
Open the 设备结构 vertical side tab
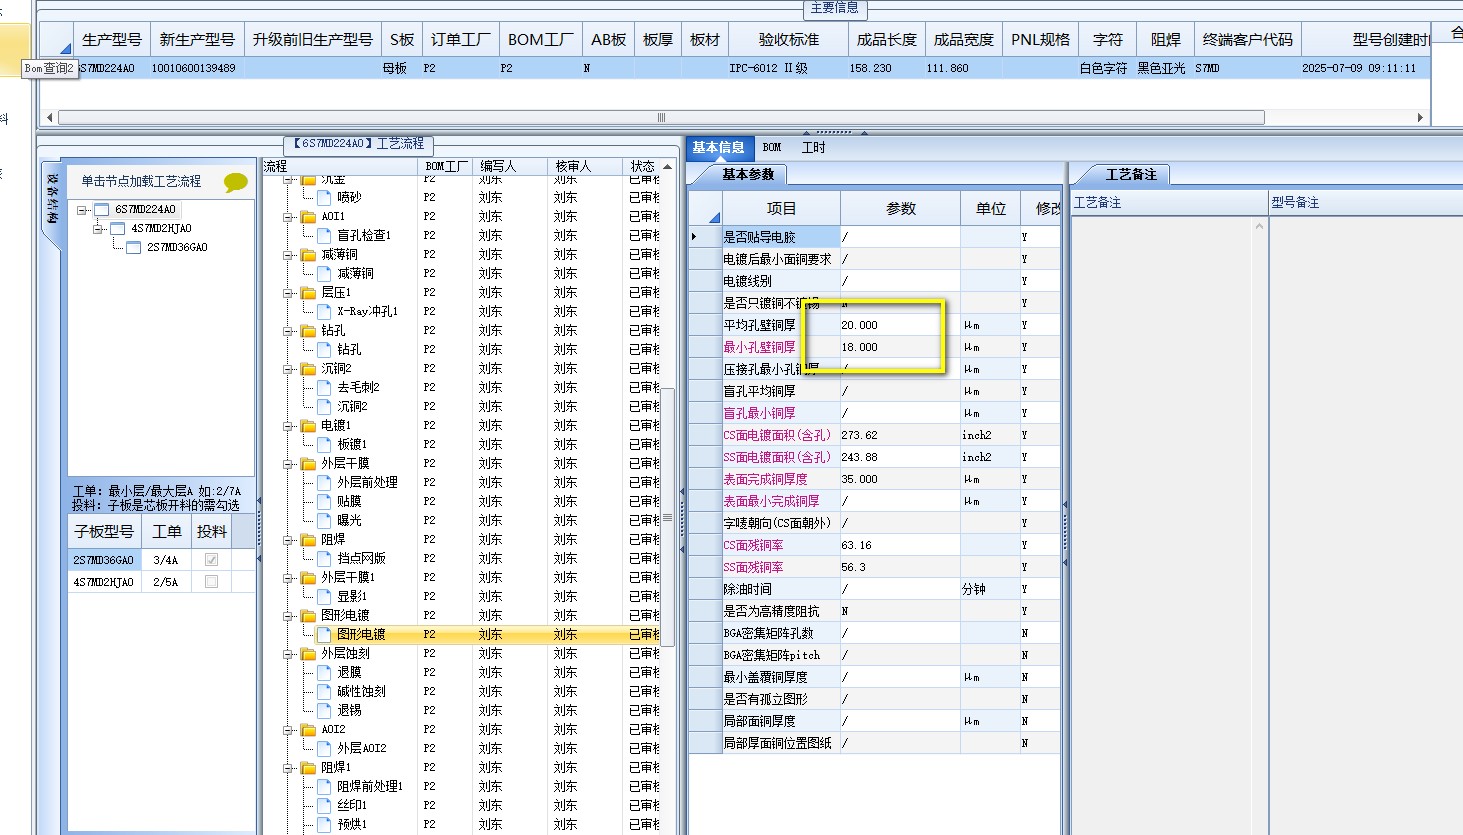click(52, 198)
